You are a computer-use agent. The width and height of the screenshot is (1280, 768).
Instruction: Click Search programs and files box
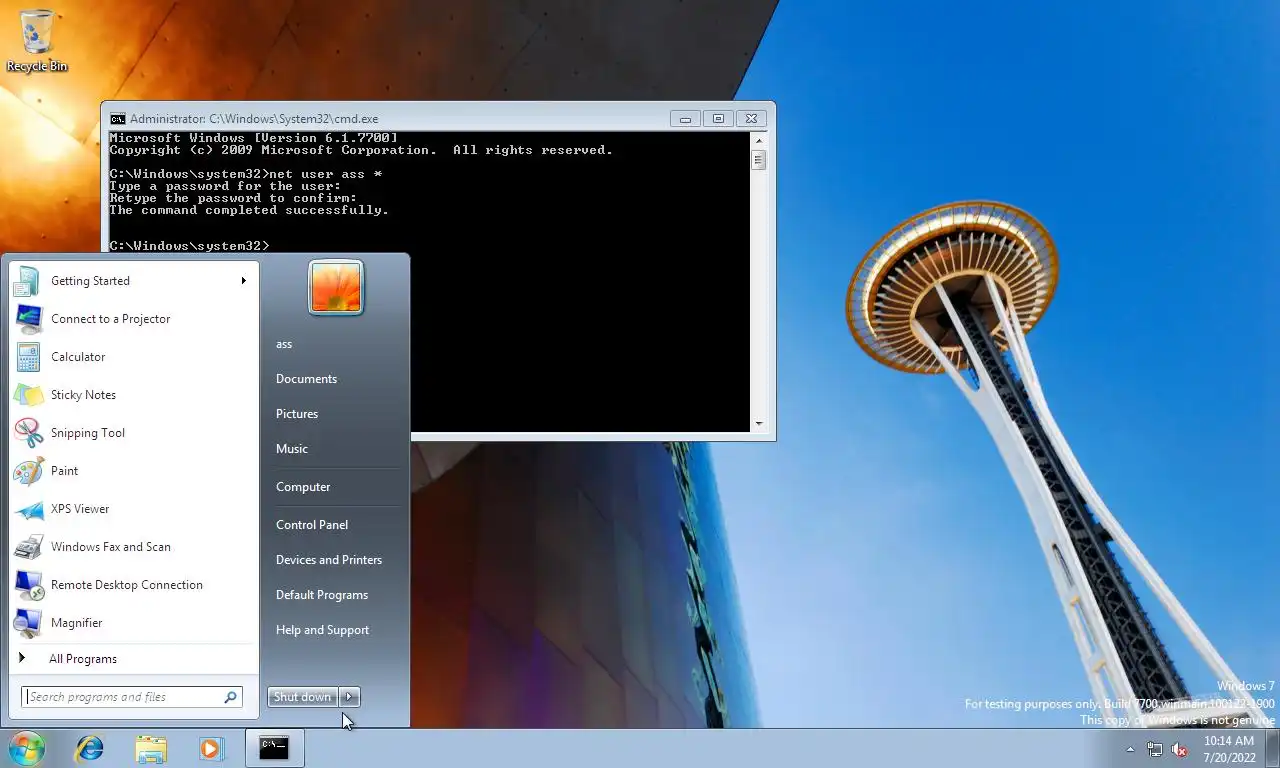pos(131,697)
